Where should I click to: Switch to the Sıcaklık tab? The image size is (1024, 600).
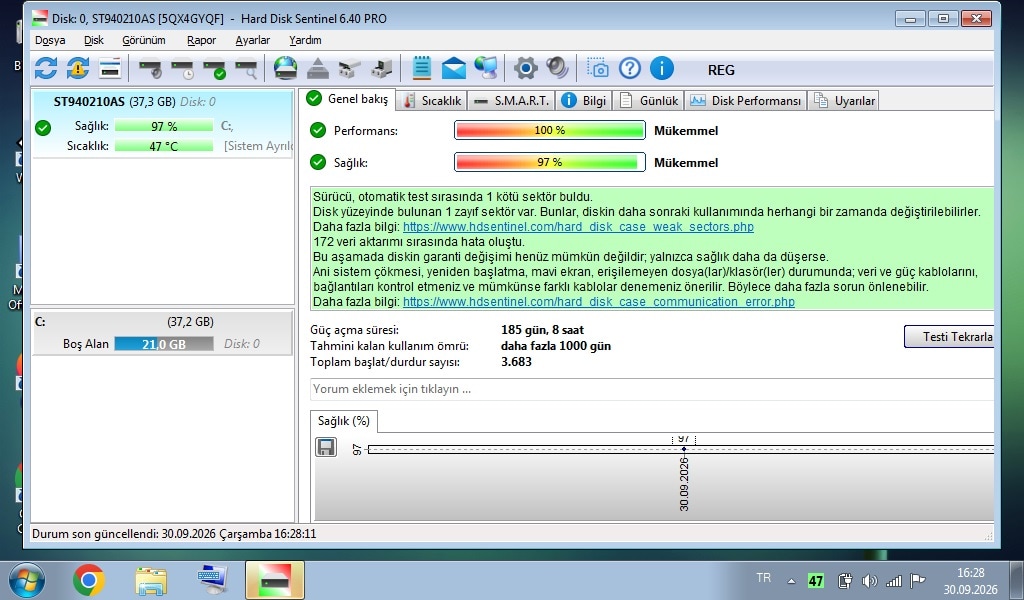431,101
